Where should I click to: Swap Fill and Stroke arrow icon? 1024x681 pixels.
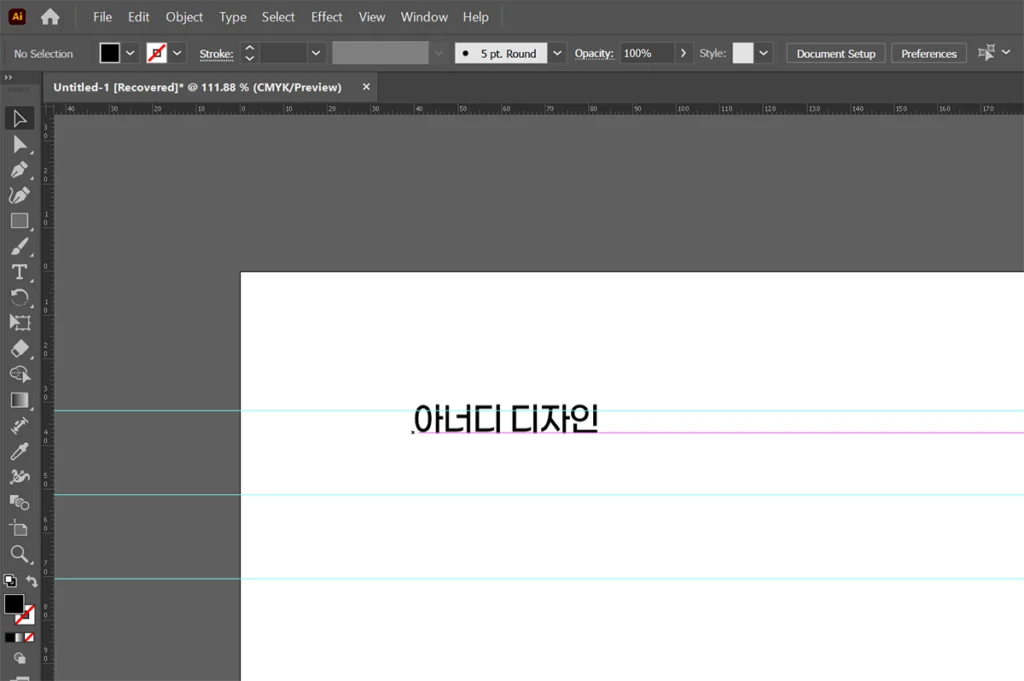31,580
